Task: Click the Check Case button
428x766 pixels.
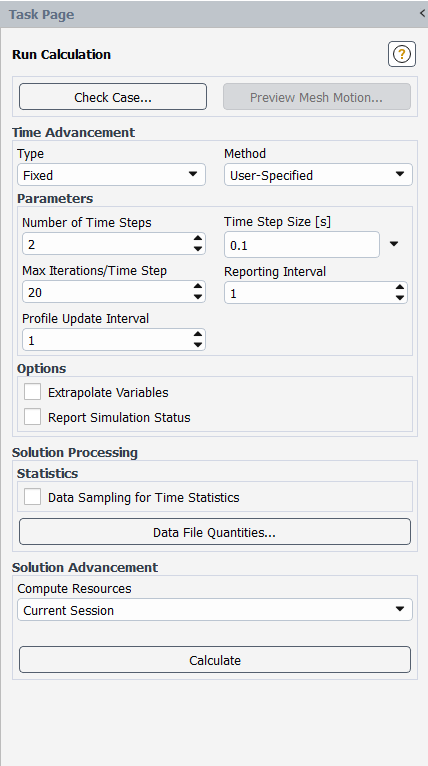Action: point(113,97)
